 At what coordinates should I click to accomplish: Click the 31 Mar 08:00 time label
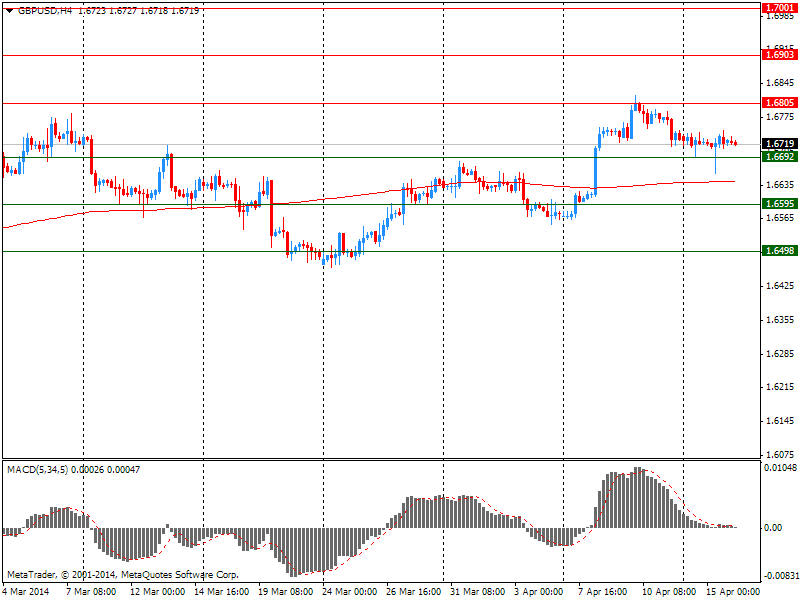[x=477, y=592]
